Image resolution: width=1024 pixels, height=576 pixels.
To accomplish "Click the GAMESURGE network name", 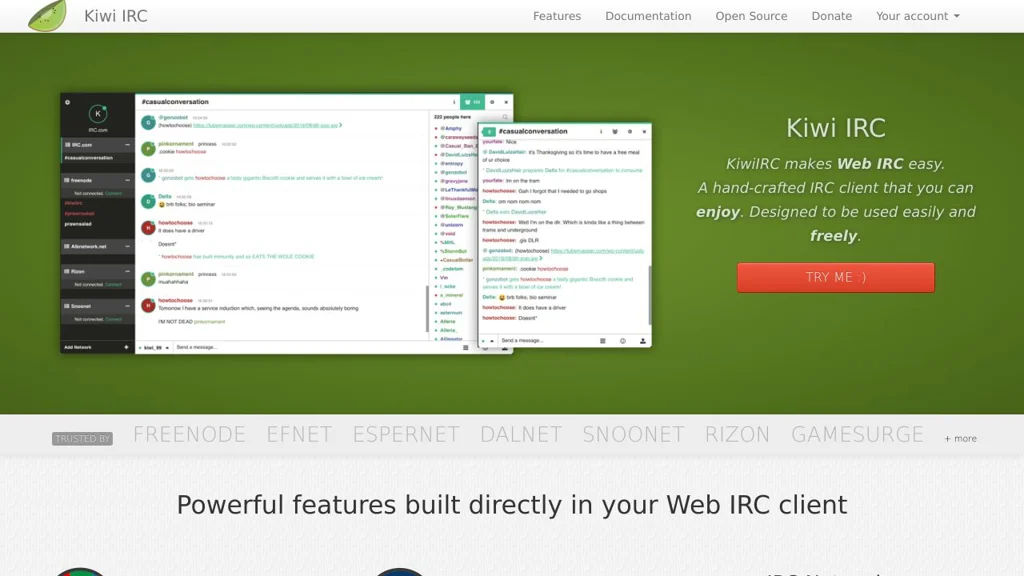I will pyautogui.click(x=857, y=434).
